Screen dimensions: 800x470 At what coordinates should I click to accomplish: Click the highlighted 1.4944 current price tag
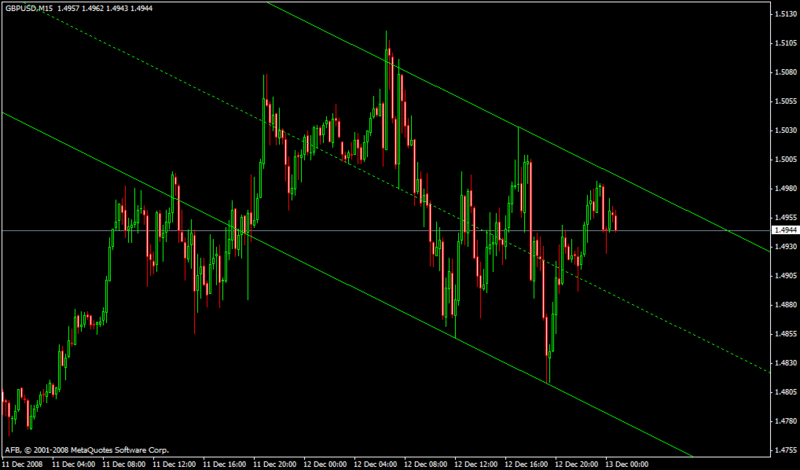(783, 231)
